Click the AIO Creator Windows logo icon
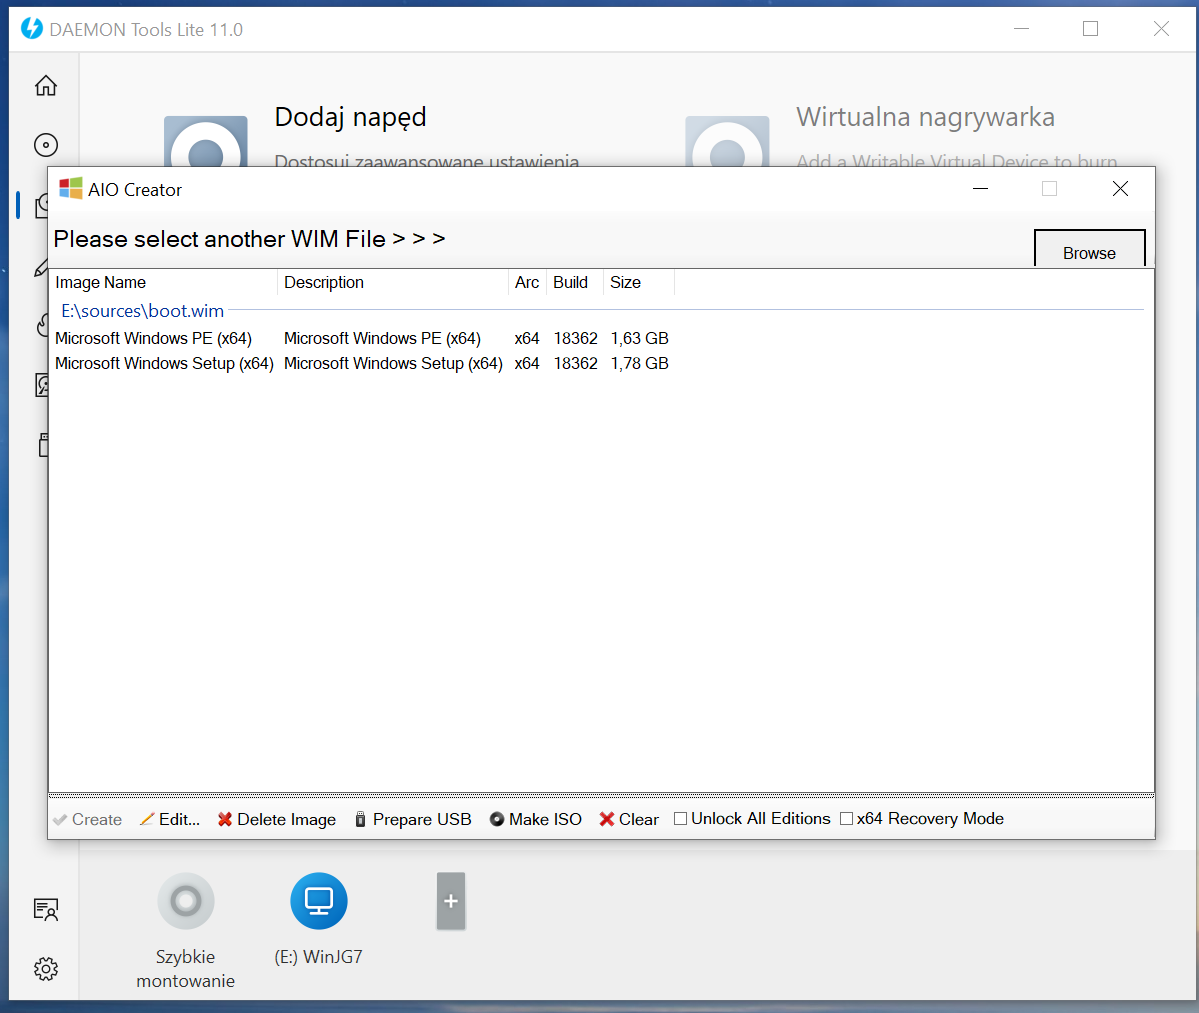The image size is (1199, 1013). (x=70, y=189)
